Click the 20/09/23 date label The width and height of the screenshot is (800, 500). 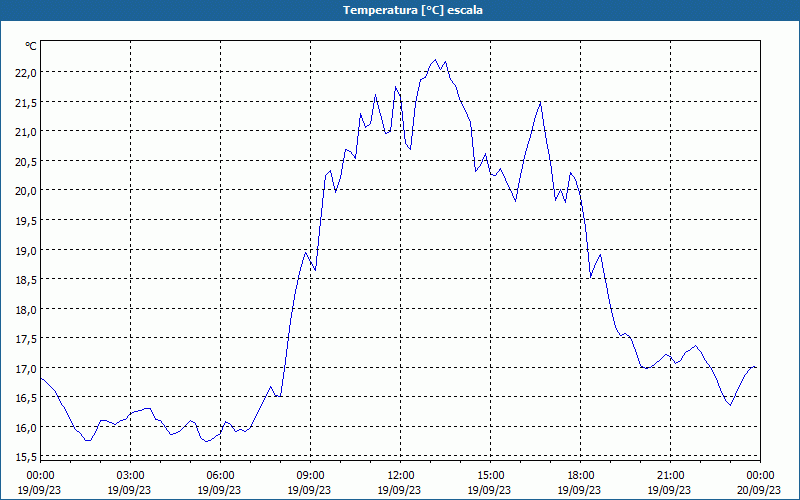tap(759, 490)
